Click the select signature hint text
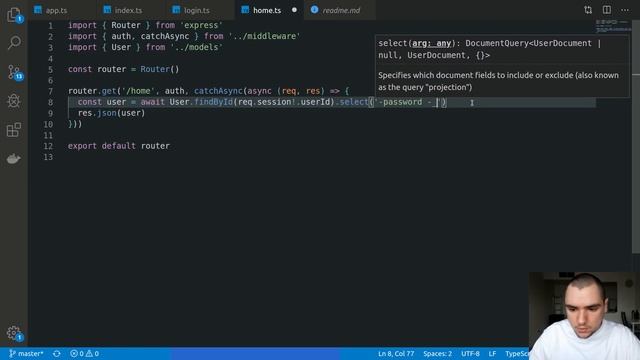 point(489,49)
